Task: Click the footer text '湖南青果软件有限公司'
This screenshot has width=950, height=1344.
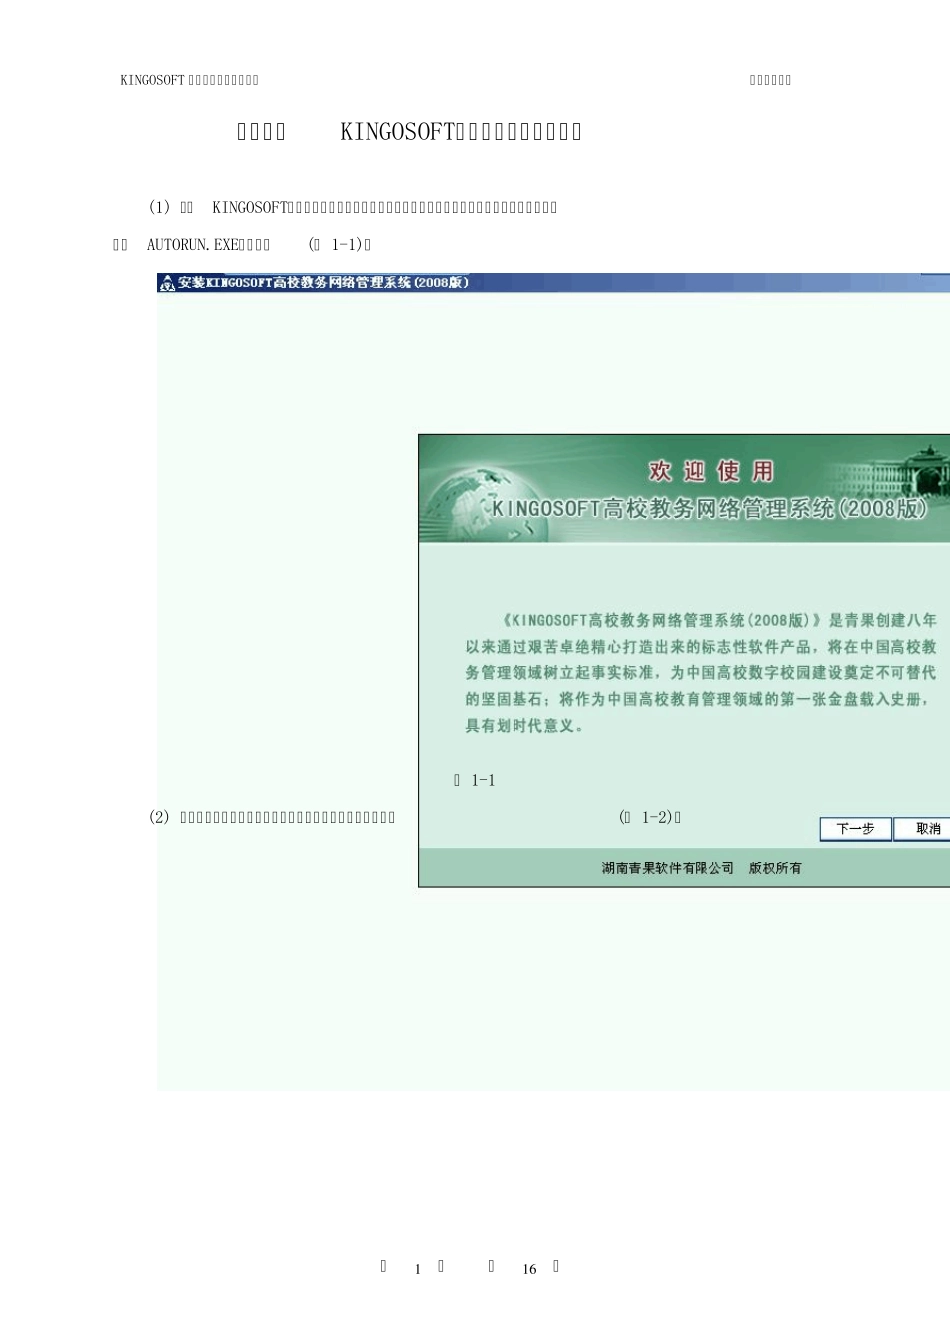Action: click(x=667, y=868)
